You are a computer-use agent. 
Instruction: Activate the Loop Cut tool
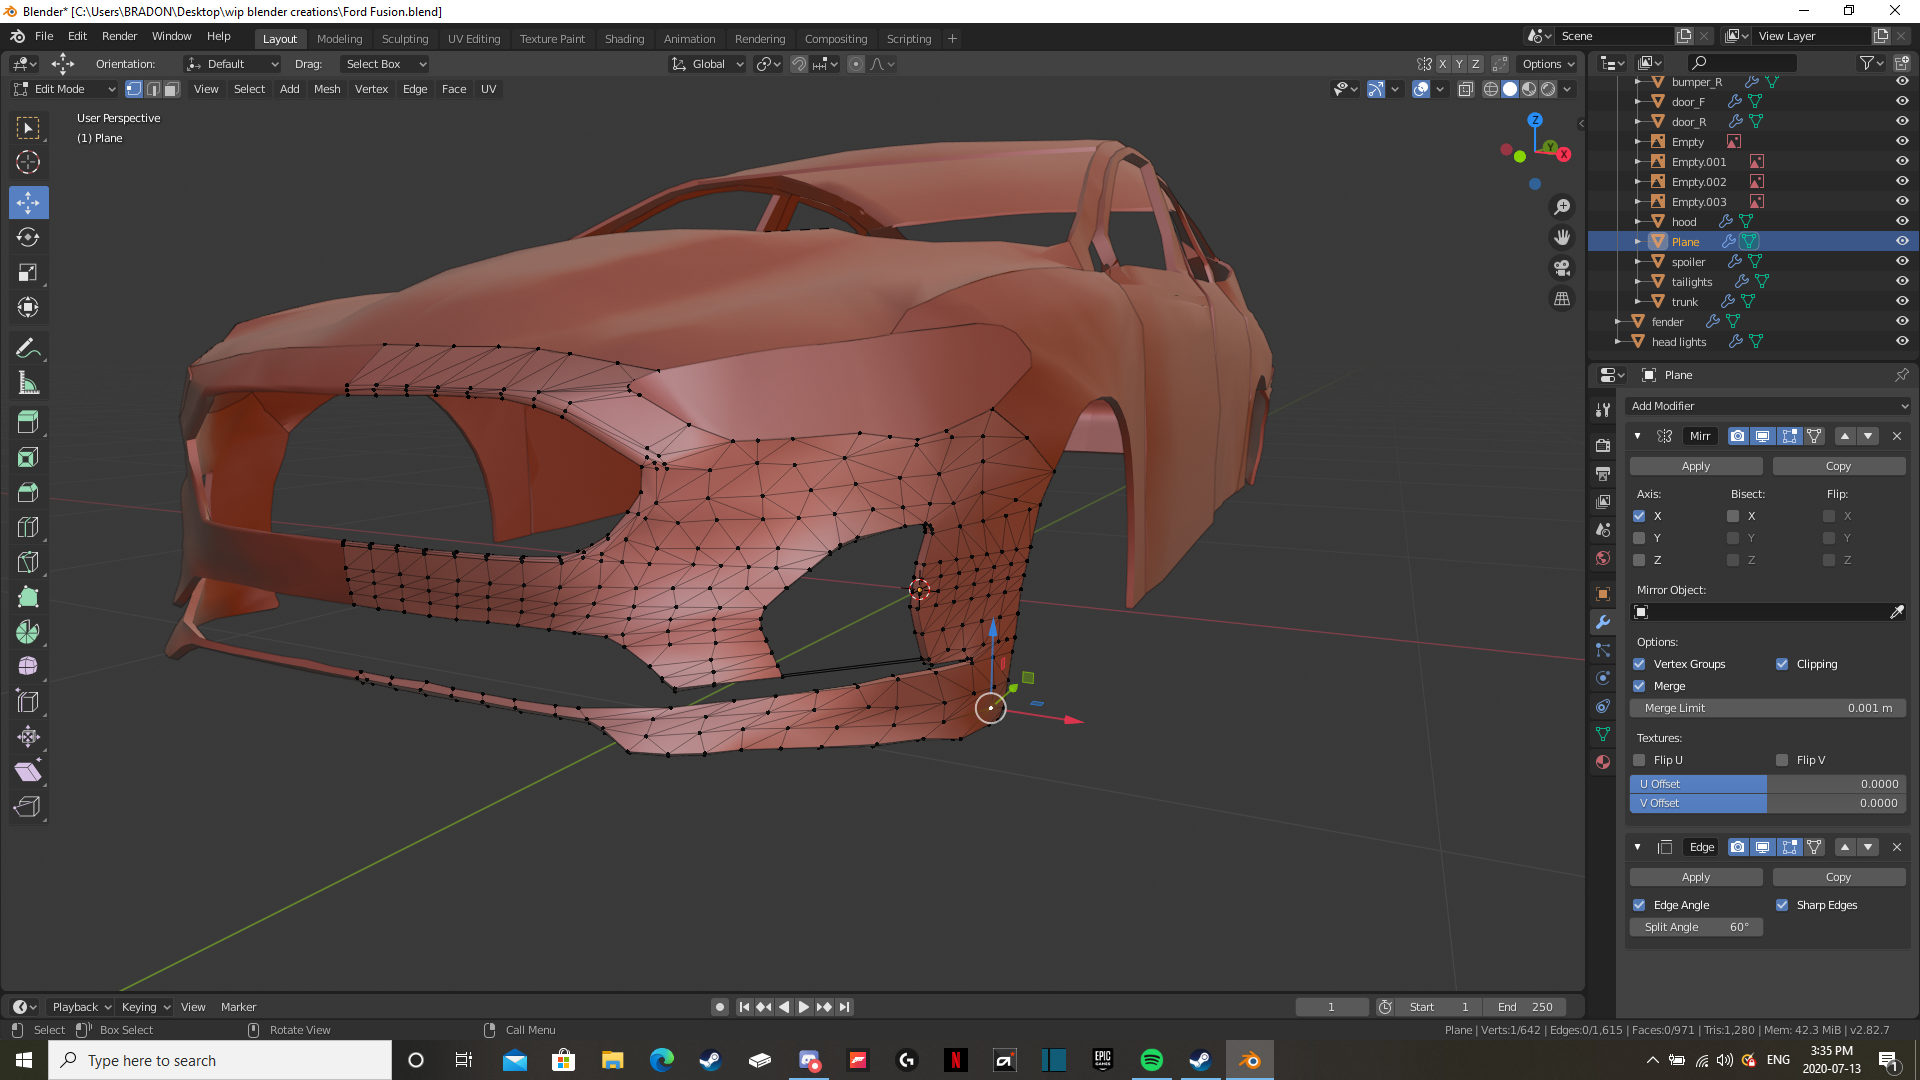tap(28, 527)
